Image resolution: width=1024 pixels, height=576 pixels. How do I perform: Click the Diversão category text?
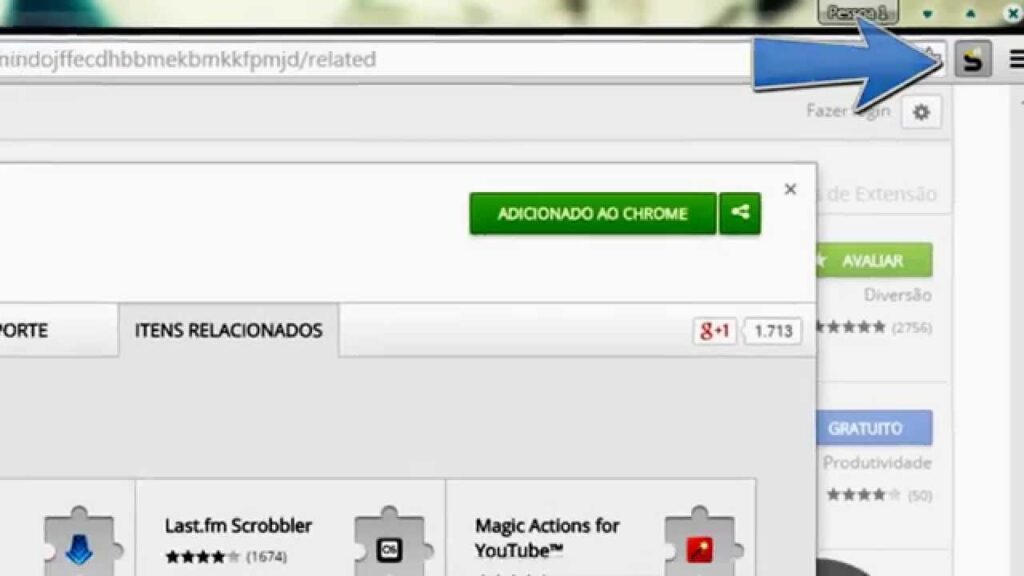click(897, 295)
